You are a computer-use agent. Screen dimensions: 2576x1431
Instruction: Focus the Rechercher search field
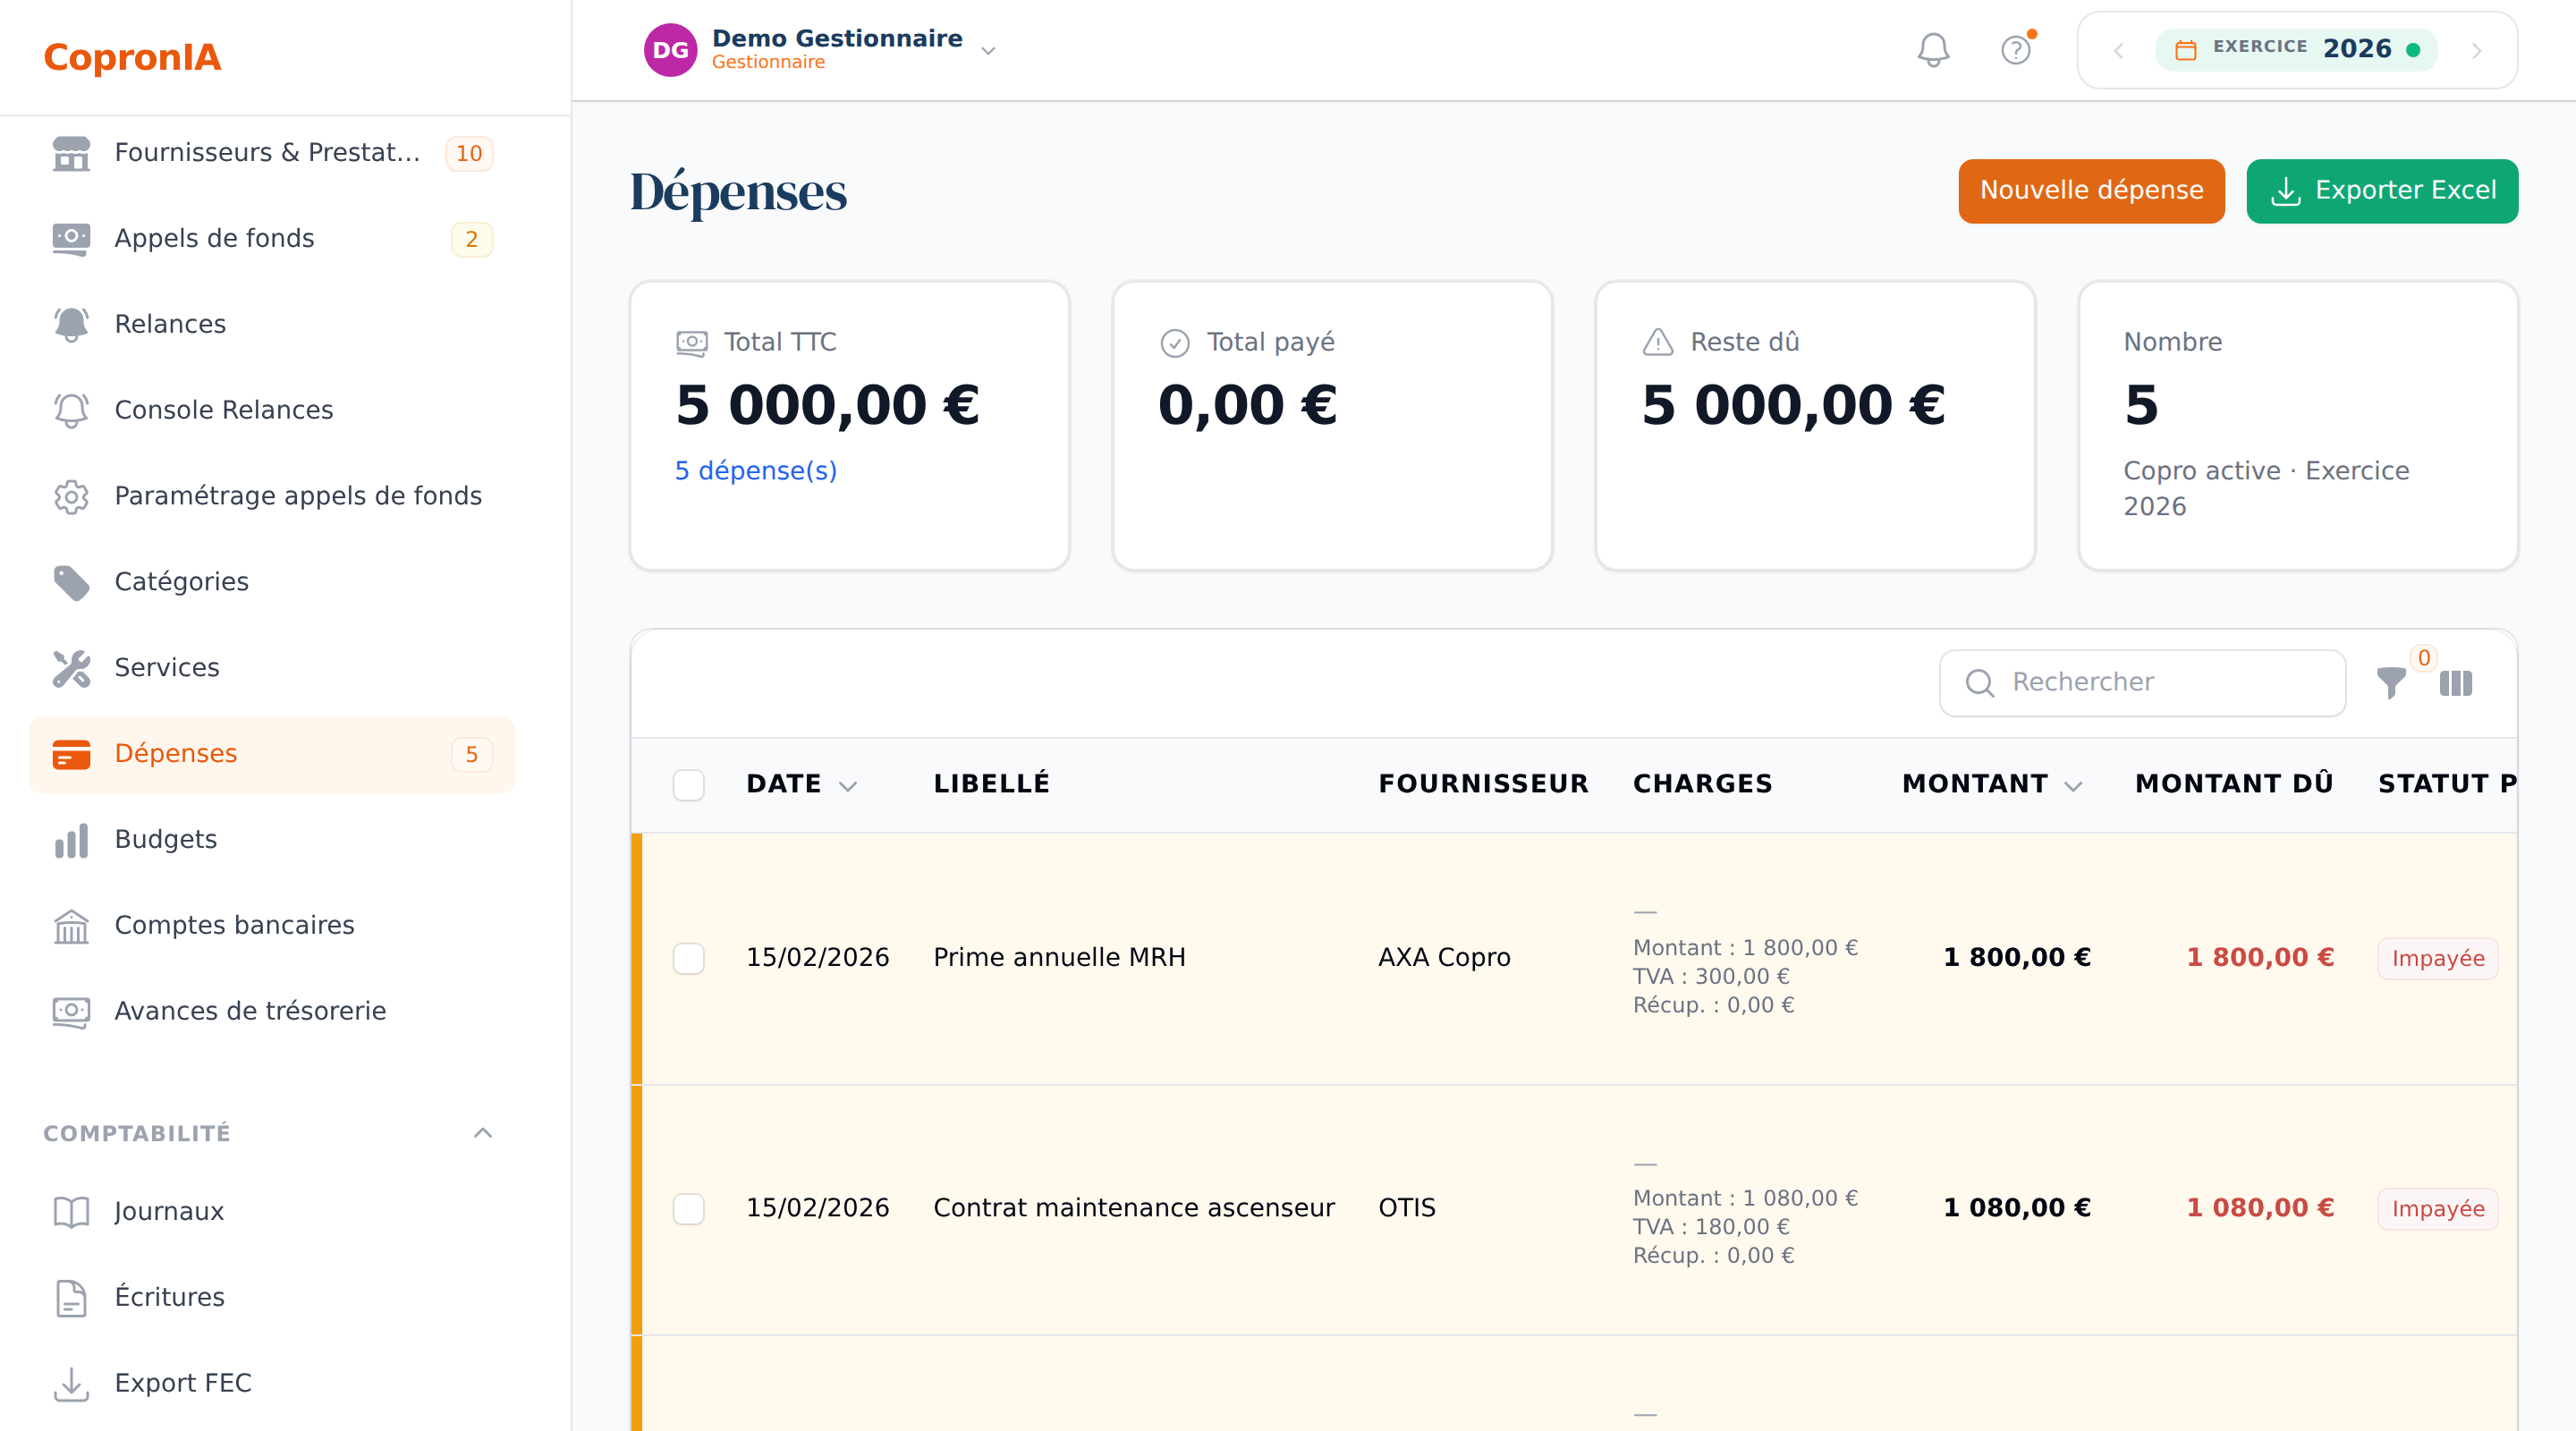coord(2142,683)
